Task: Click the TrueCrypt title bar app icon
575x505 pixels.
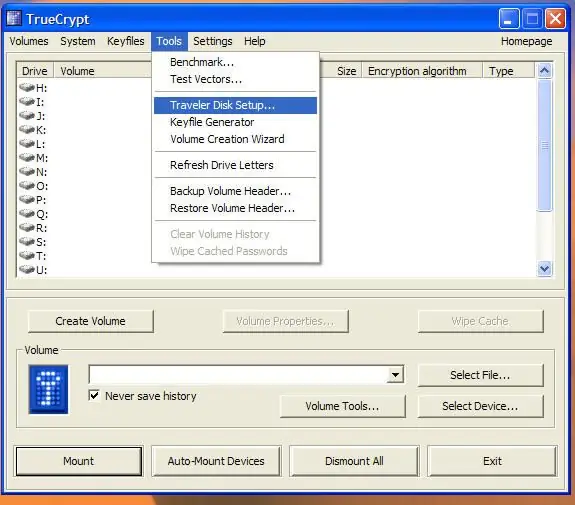Action: 14,18
